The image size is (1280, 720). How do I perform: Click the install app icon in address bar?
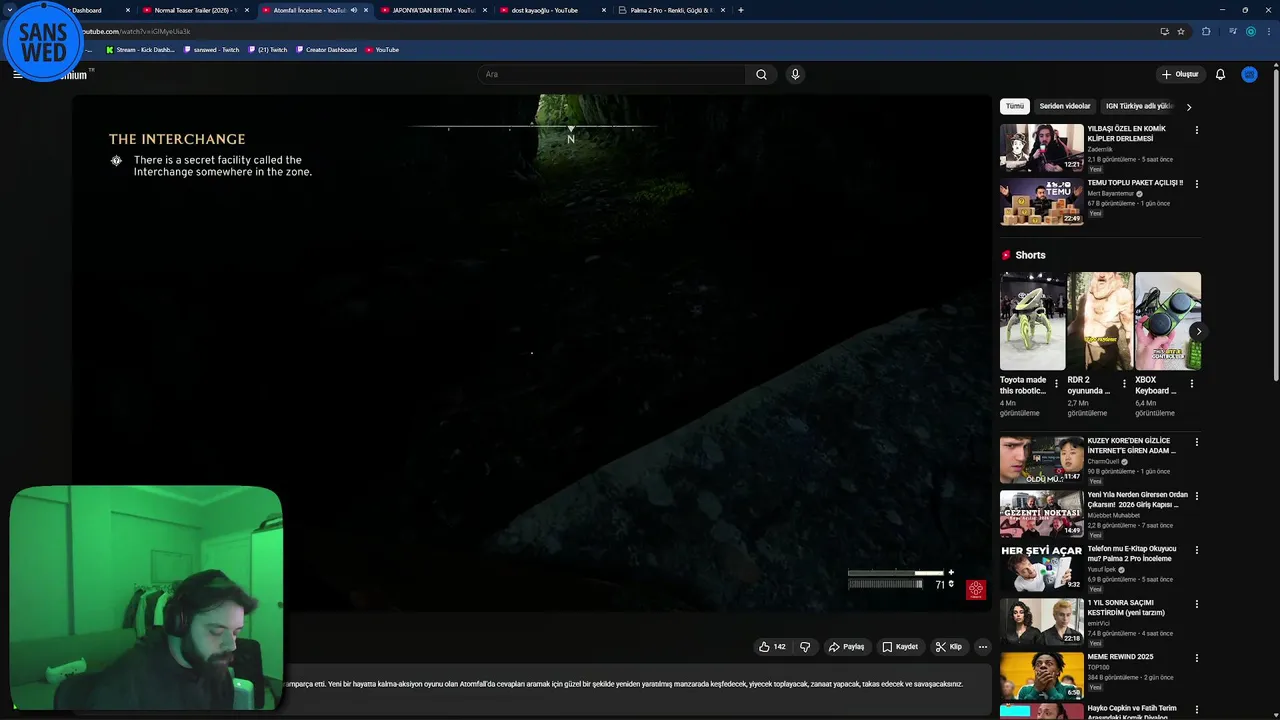tap(1164, 31)
